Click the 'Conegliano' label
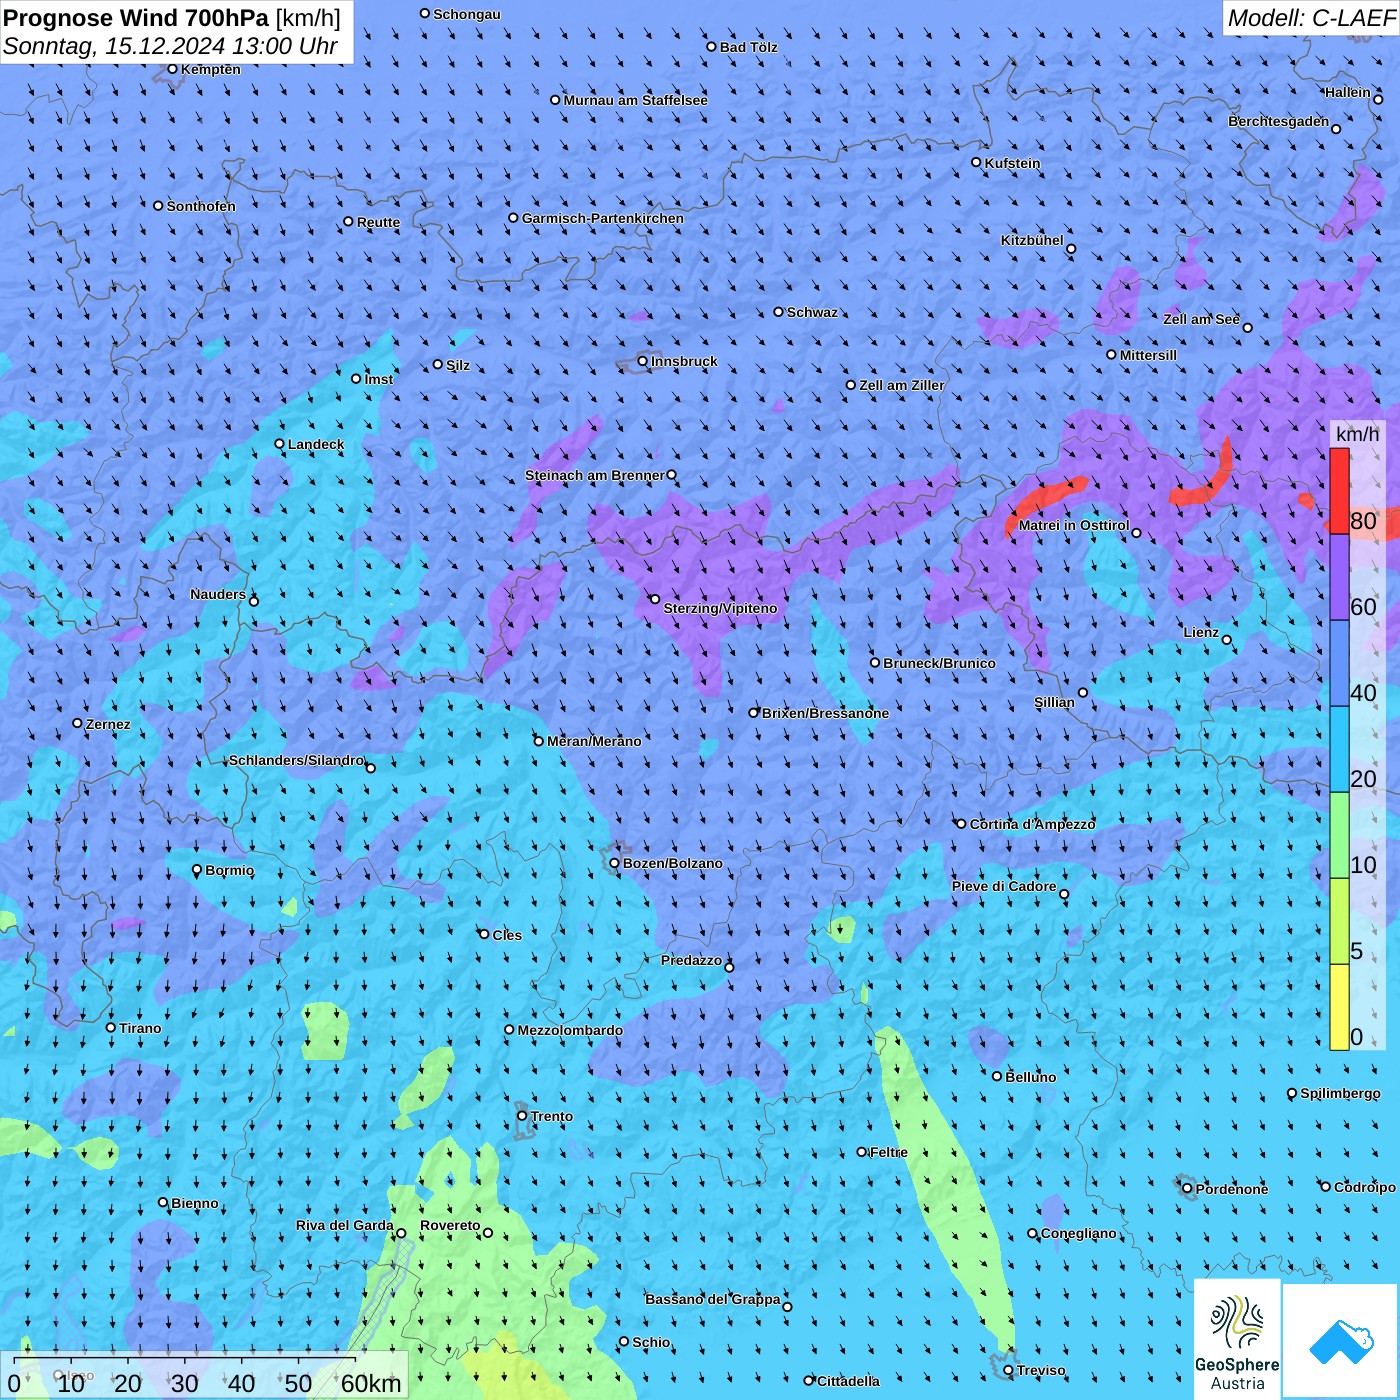Image resolution: width=1400 pixels, height=1400 pixels. pos(1079,1233)
